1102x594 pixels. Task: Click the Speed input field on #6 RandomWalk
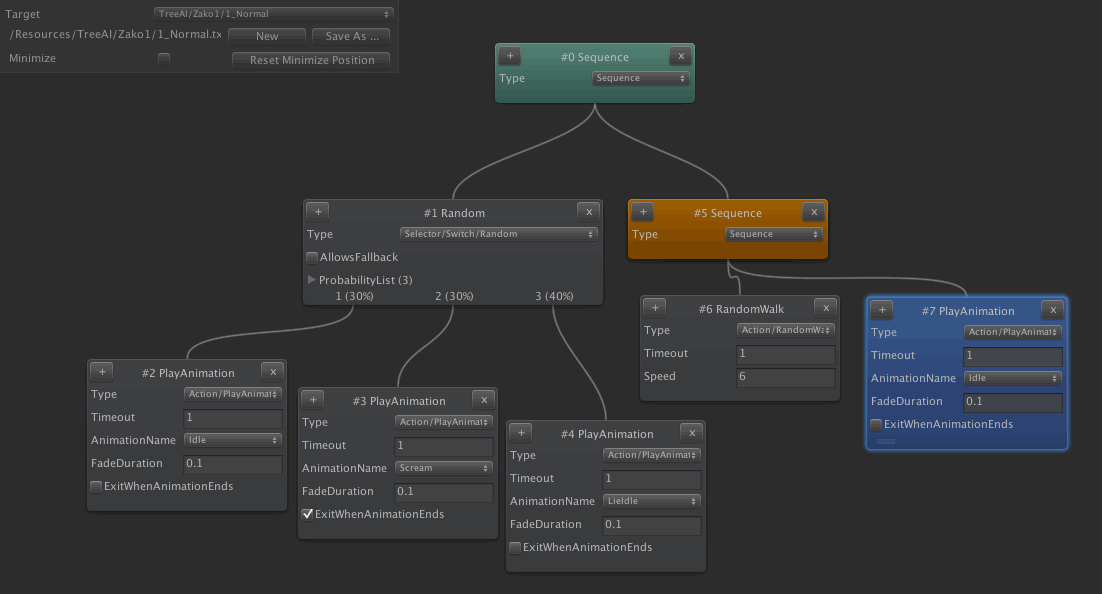point(786,376)
